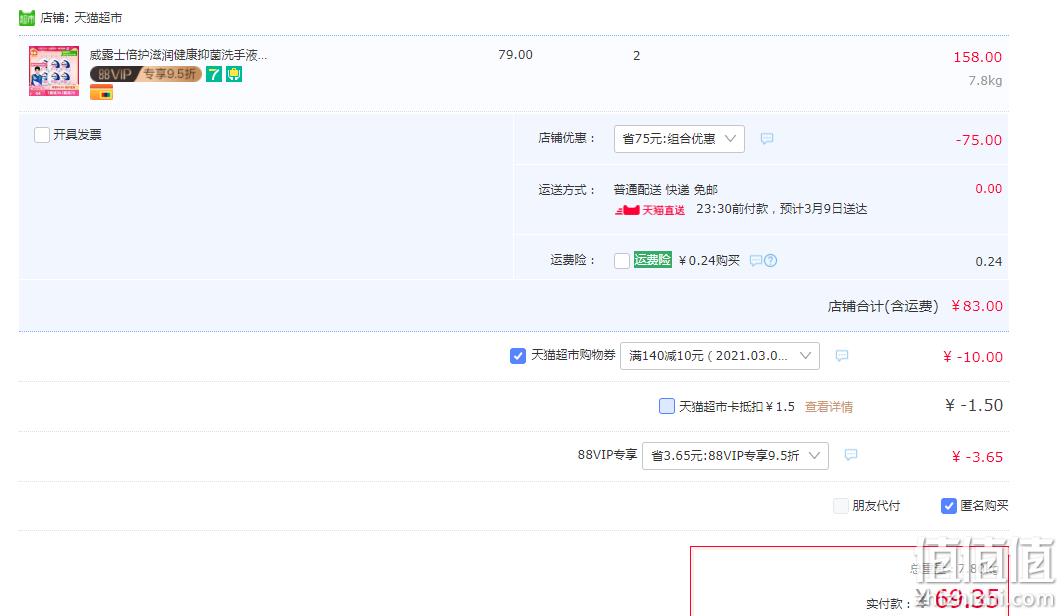Open the hand soap product thumbnail
Image resolution: width=1064 pixels, height=616 pixels.
click(x=54, y=71)
